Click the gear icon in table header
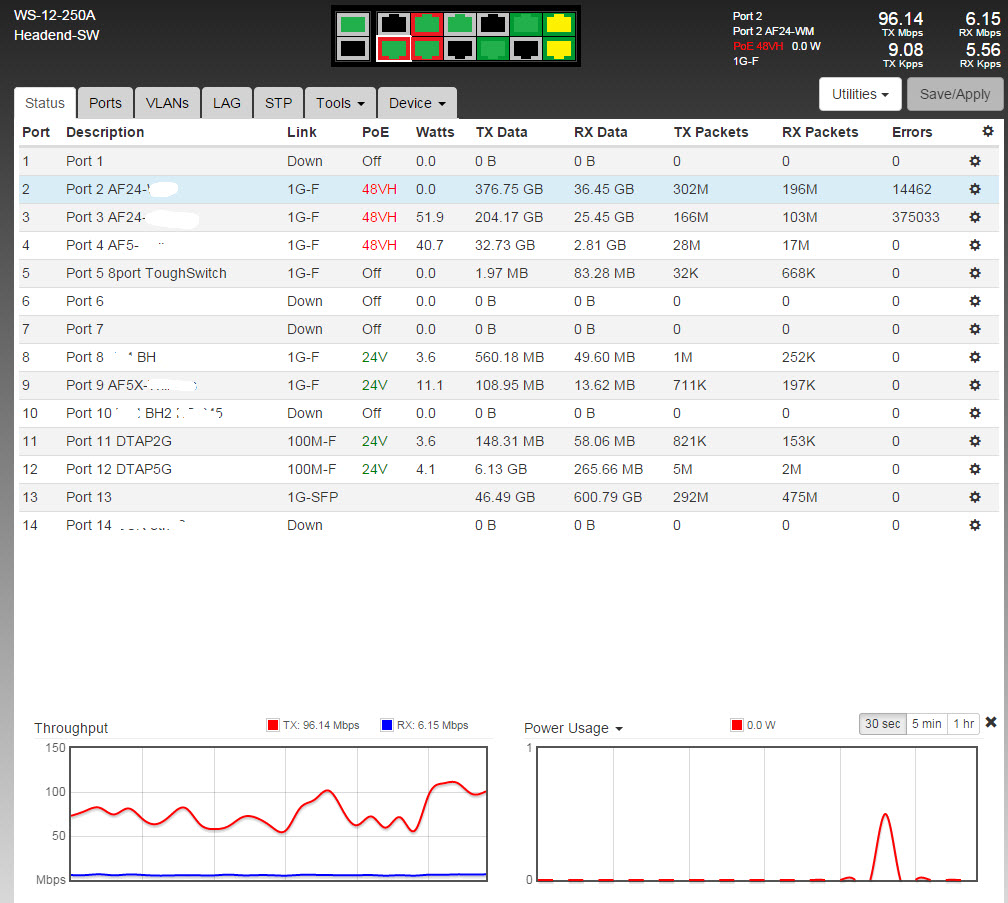The height and width of the screenshot is (903, 1008). click(988, 131)
